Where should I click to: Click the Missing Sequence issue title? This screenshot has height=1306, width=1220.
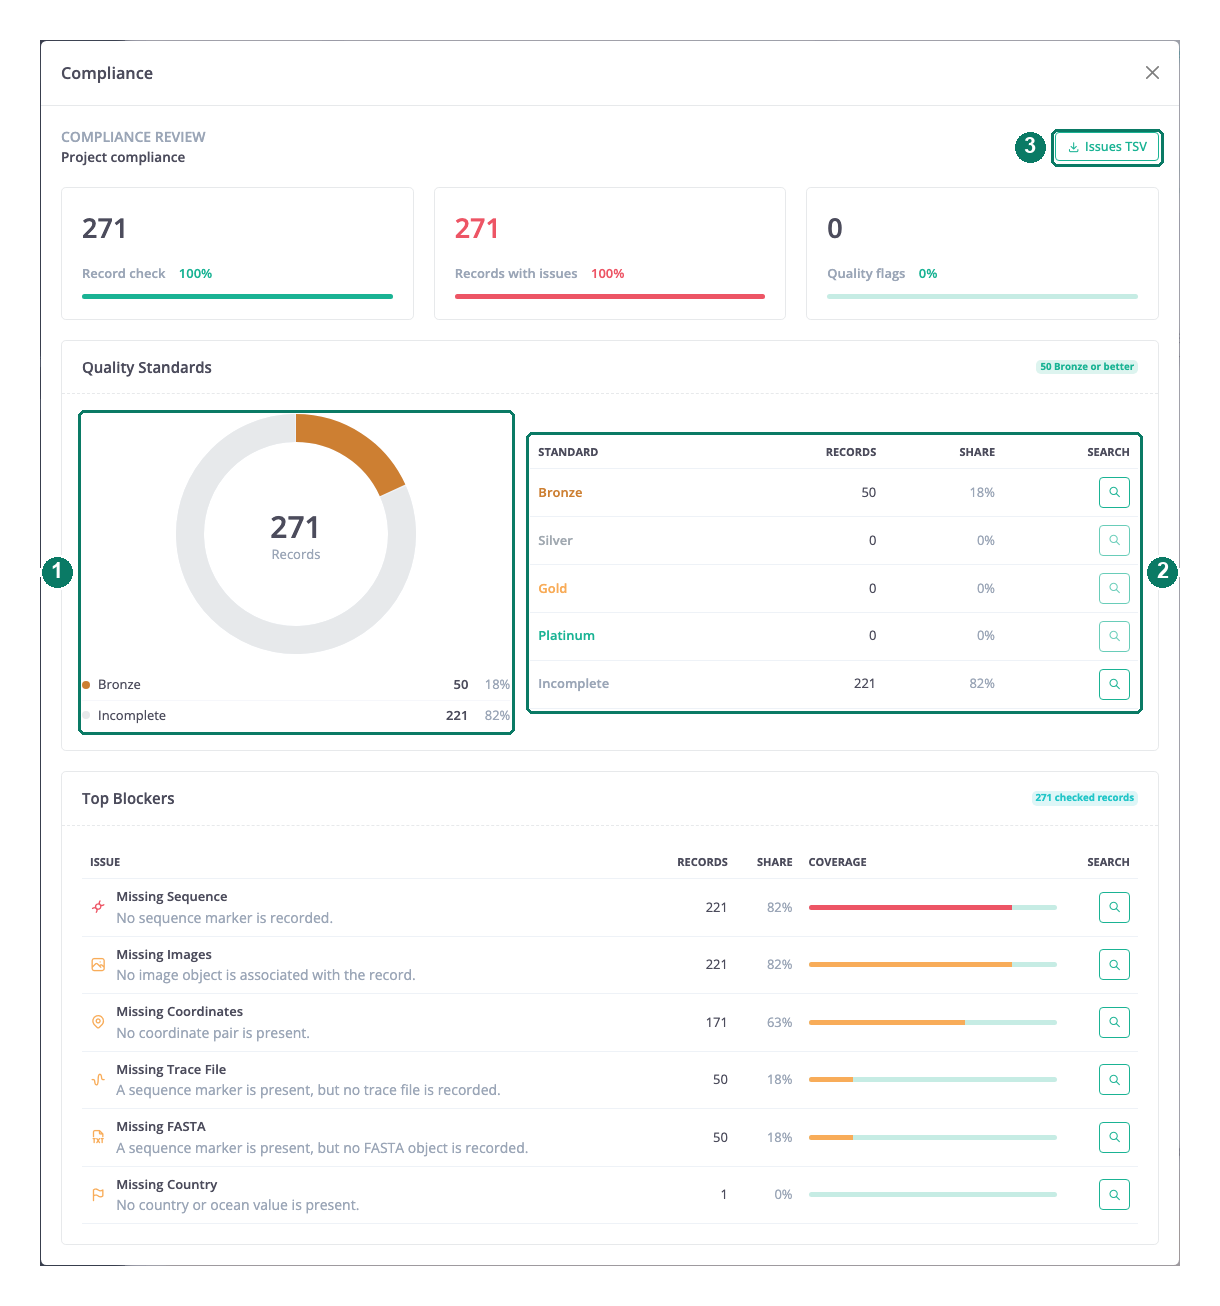[x=172, y=897]
